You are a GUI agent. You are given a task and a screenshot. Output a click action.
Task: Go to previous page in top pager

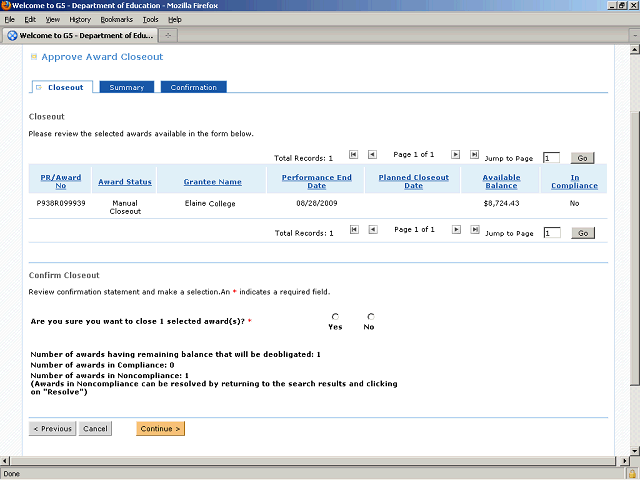click(x=372, y=155)
